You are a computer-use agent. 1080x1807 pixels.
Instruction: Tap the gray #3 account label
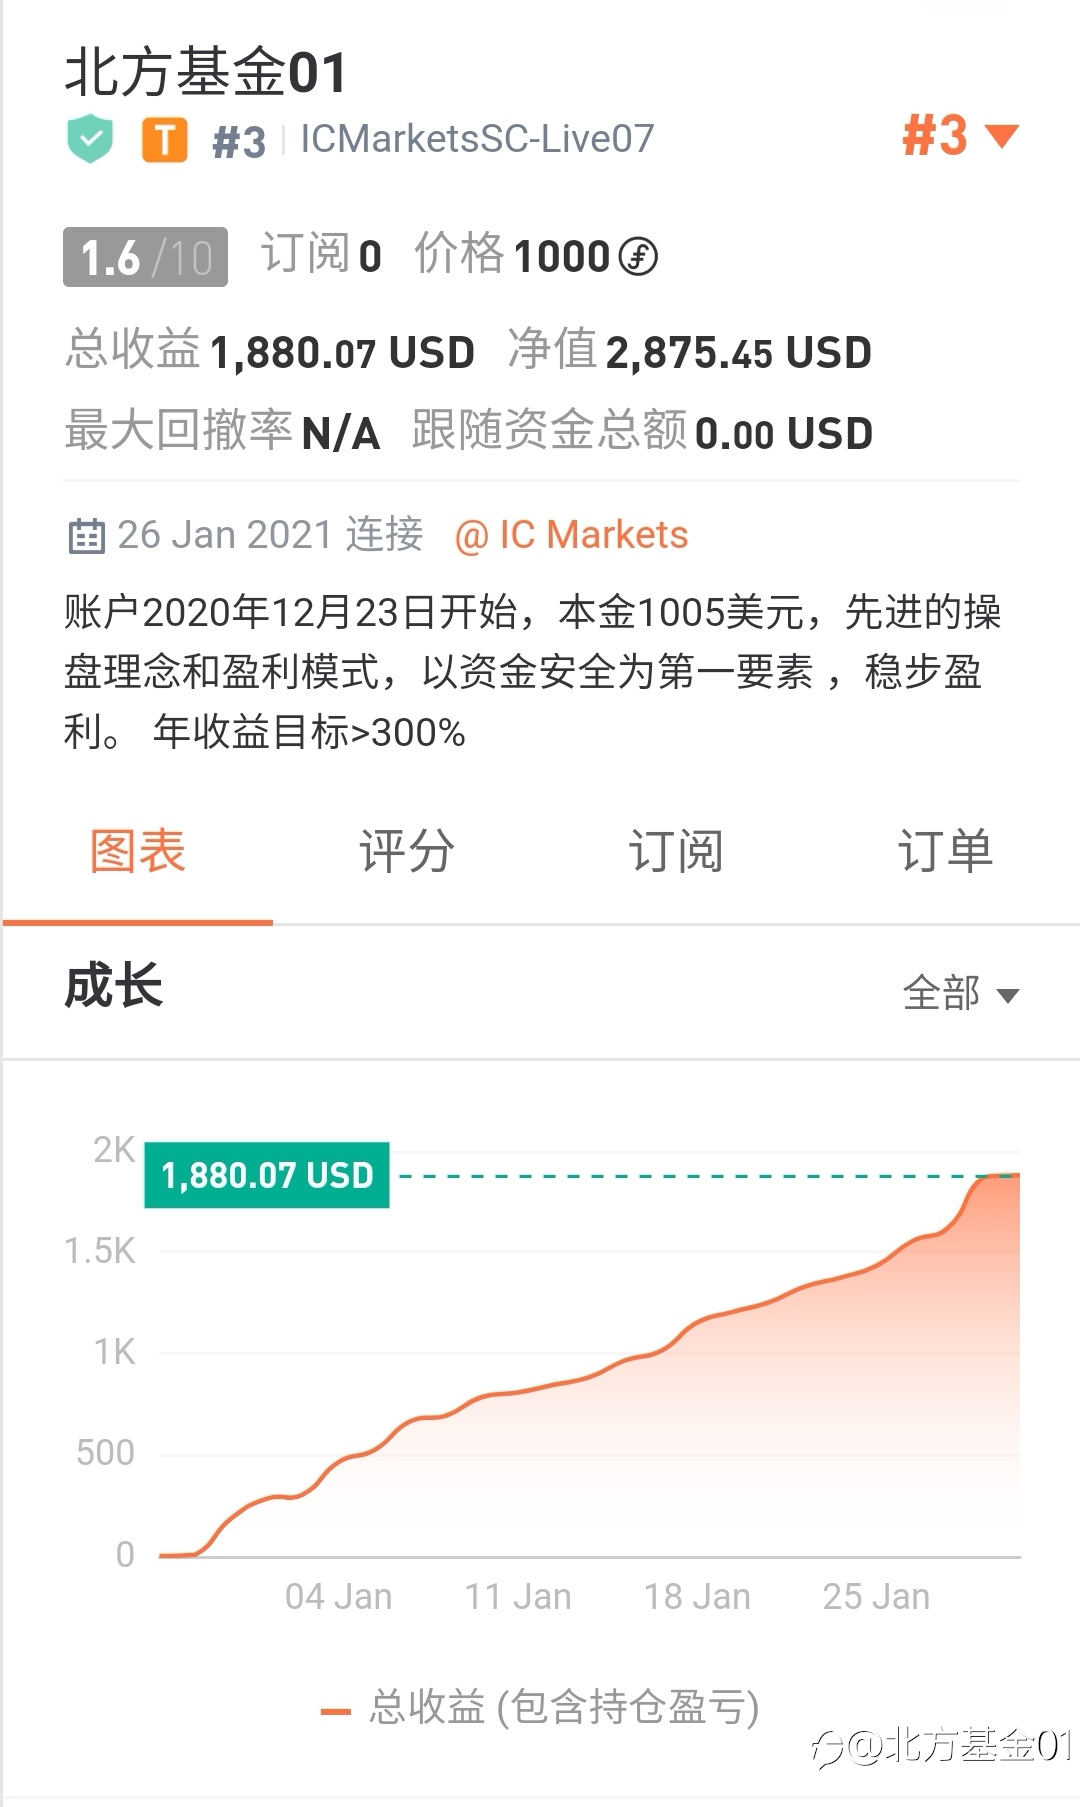[x=239, y=141]
